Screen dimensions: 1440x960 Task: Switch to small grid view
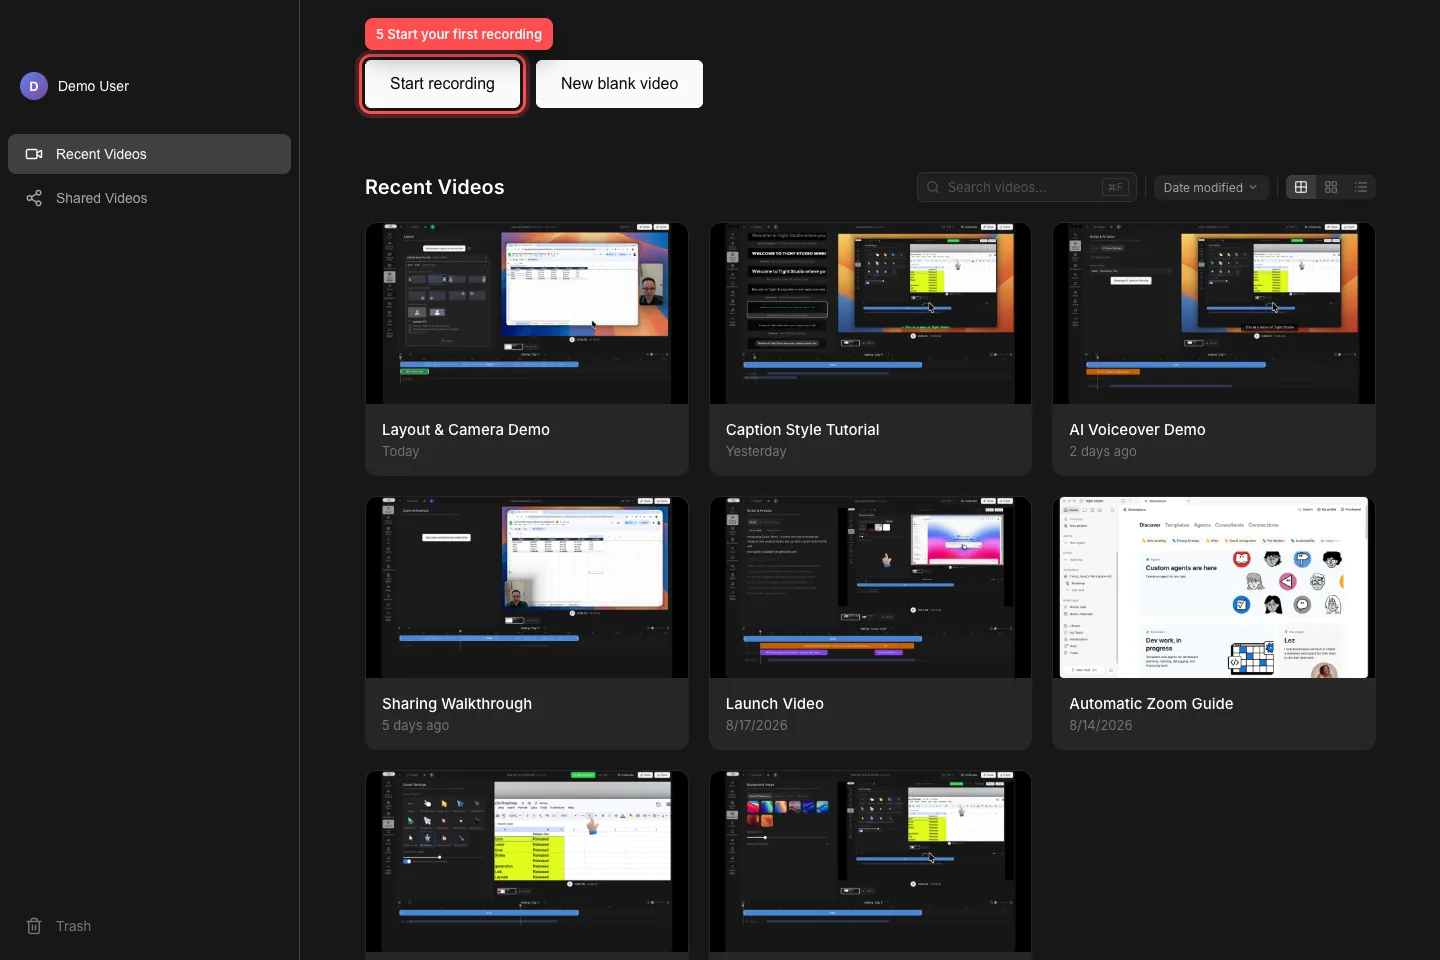tap(1331, 187)
